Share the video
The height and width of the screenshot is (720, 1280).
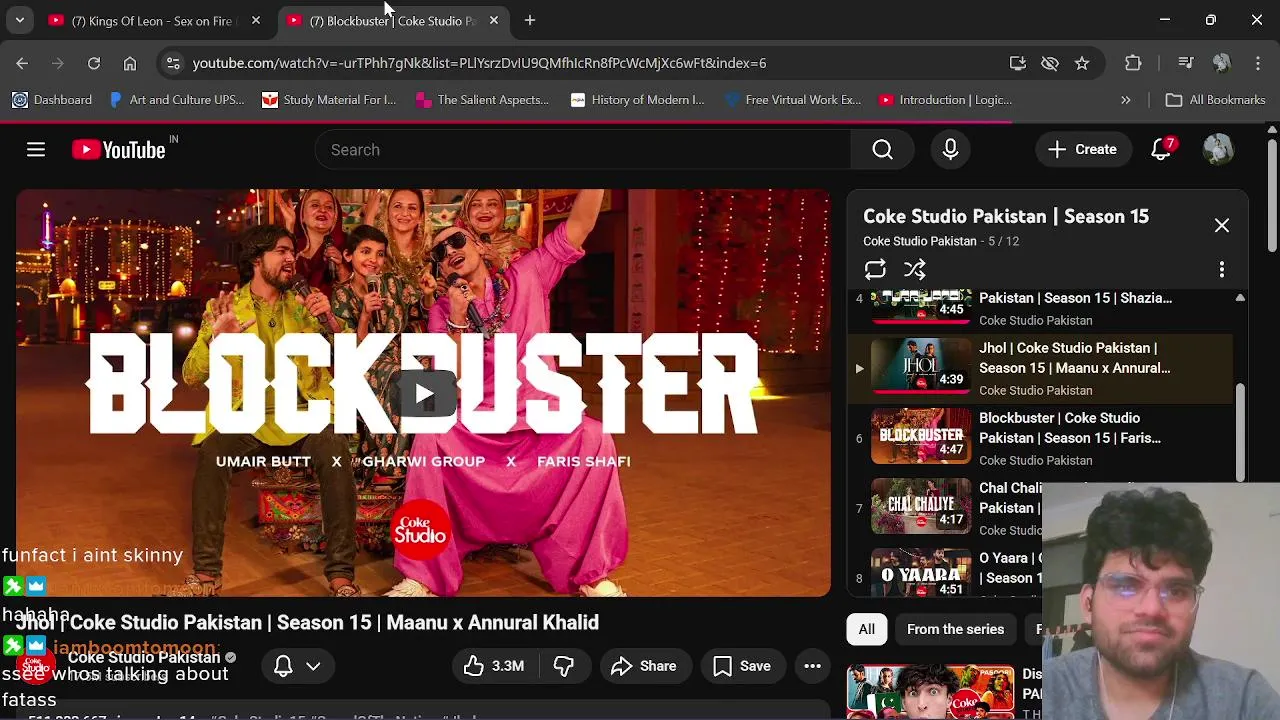coord(645,666)
